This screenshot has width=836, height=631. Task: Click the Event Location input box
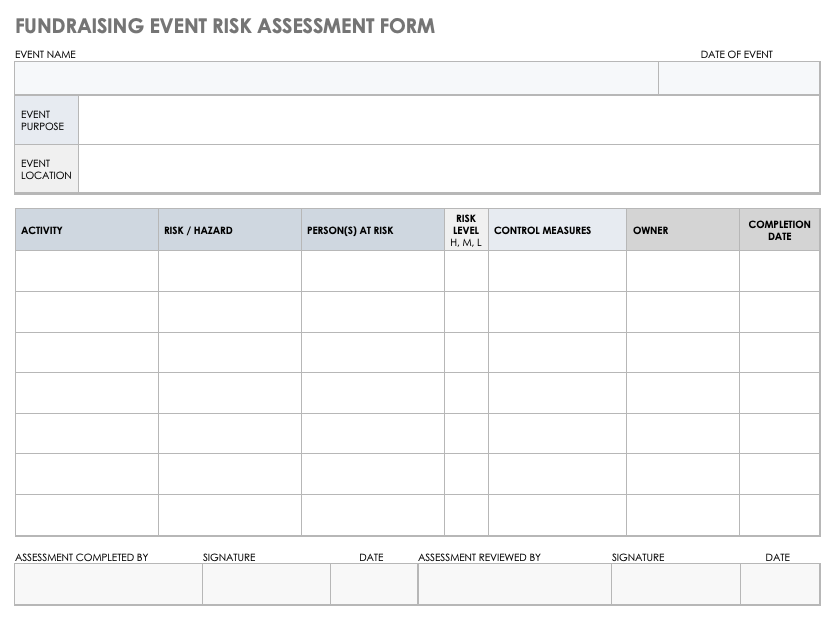(x=448, y=169)
